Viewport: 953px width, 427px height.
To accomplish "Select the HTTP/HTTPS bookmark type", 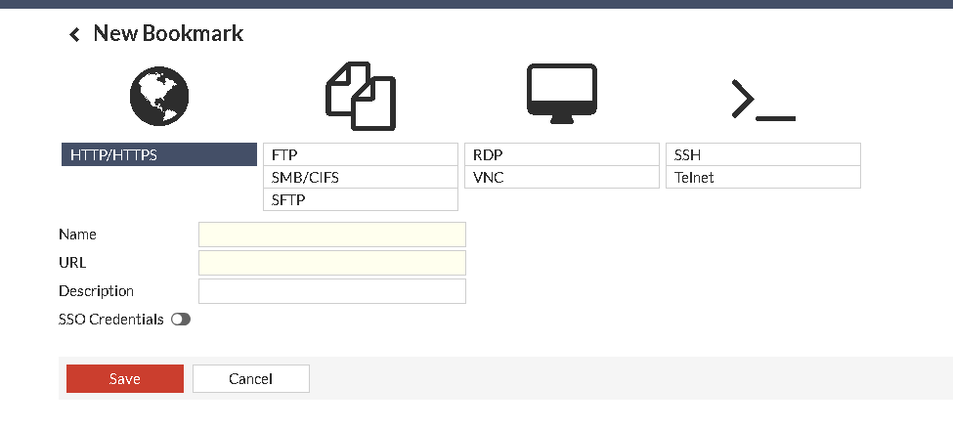I will 159,155.
